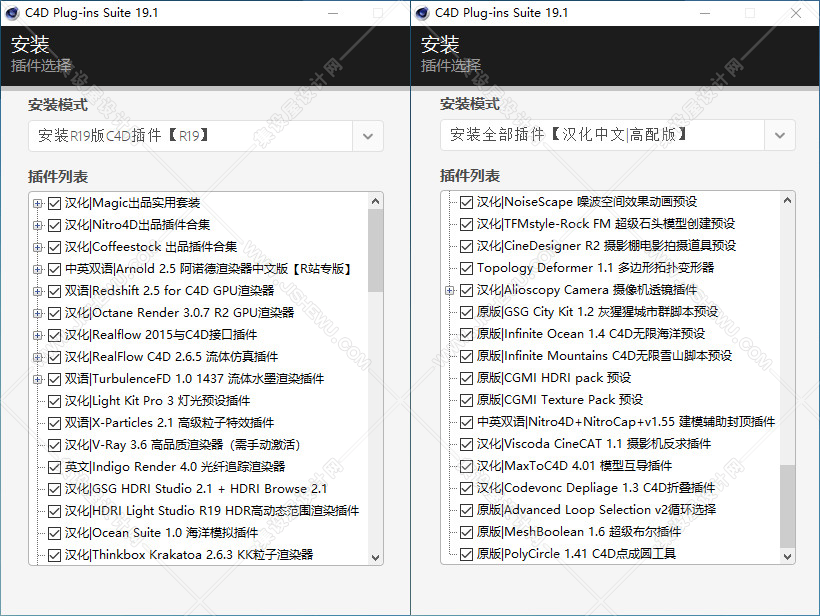Uncheck X-Particles 2.1 plugin
This screenshot has width=820, height=616.
pos(54,423)
